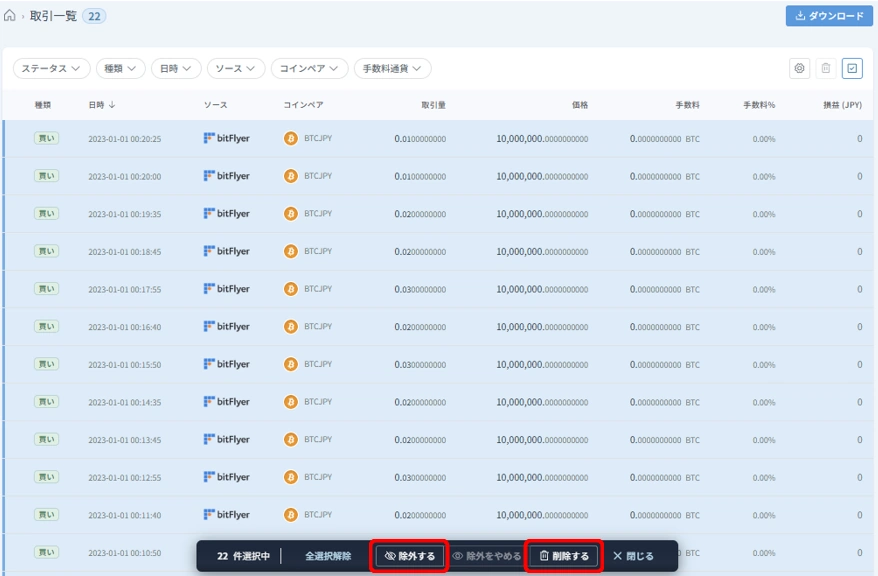This screenshot has height=576, width=878.
Task: Click the コインペア column header
Action: [303, 105]
